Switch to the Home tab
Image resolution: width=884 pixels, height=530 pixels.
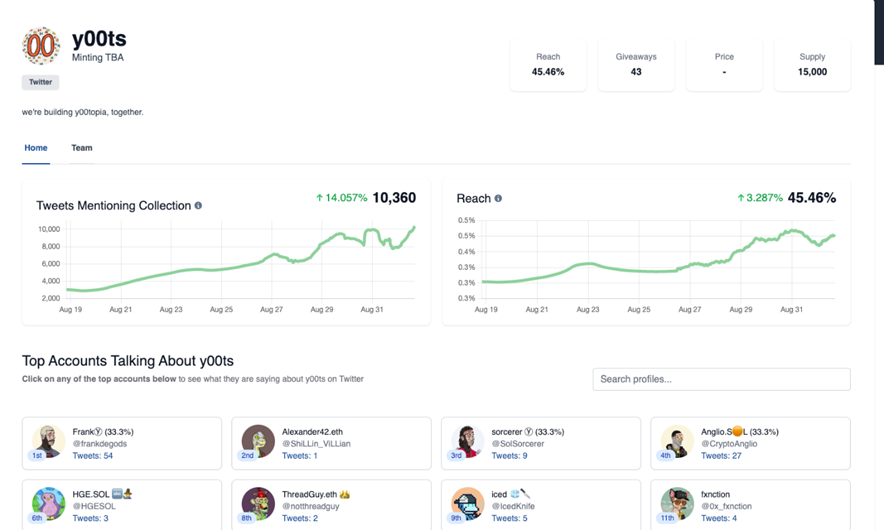pos(36,148)
